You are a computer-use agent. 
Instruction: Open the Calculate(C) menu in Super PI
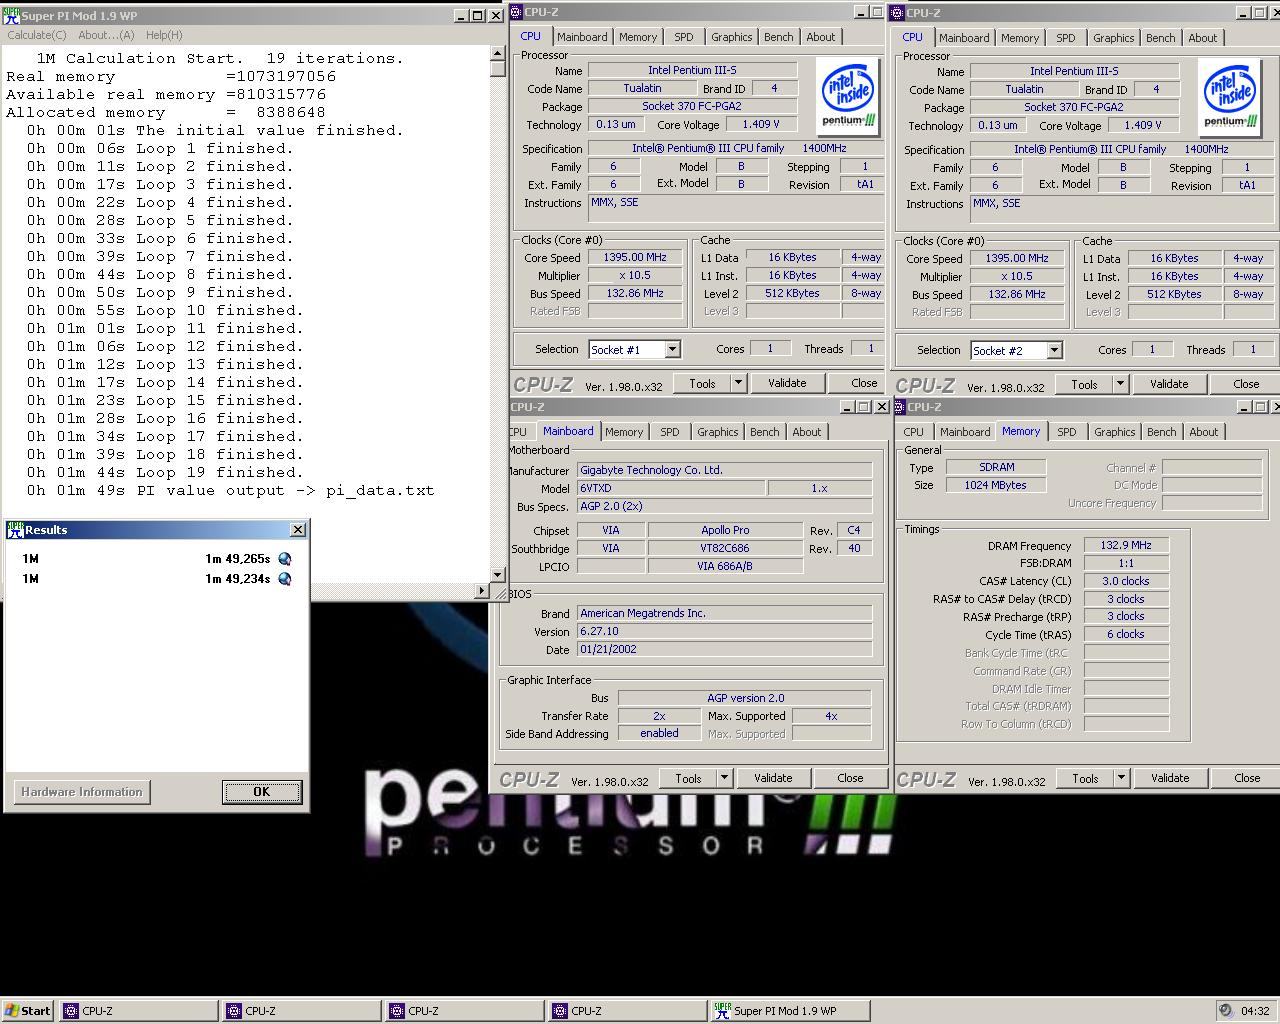click(37, 35)
